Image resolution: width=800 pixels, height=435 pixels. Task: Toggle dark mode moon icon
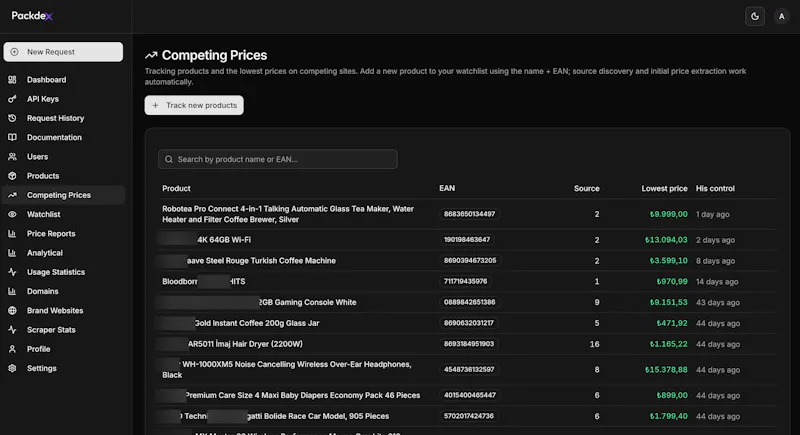coord(755,16)
